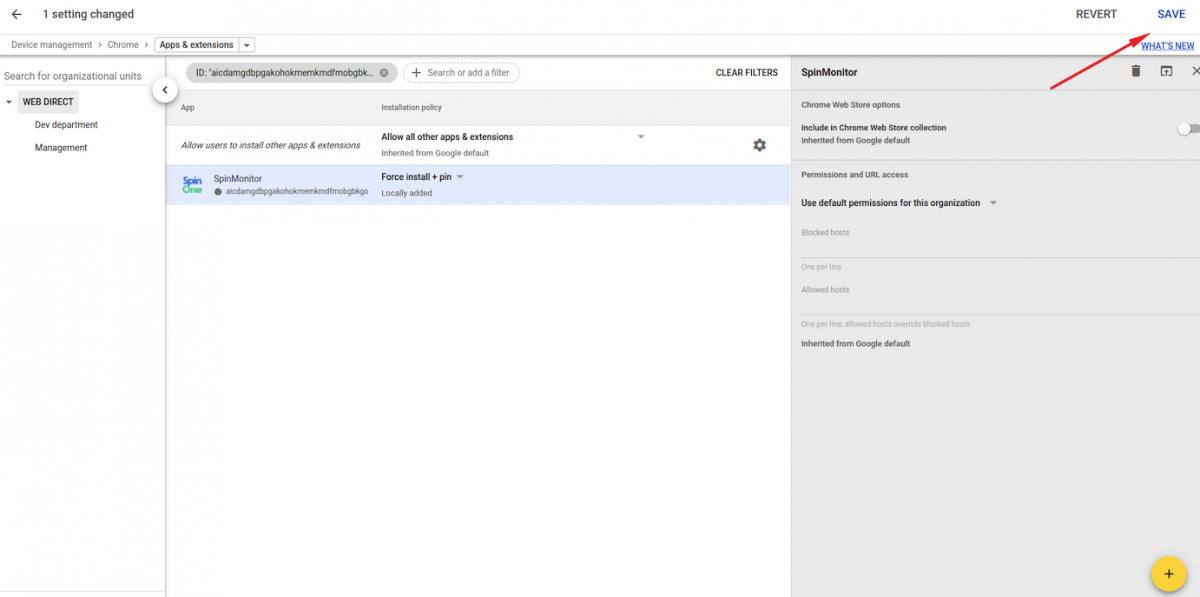Delete SpinMonitor using the trash icon
Image resolution: width=1200 pixels, height=597 pixels.
point(1135,71)
